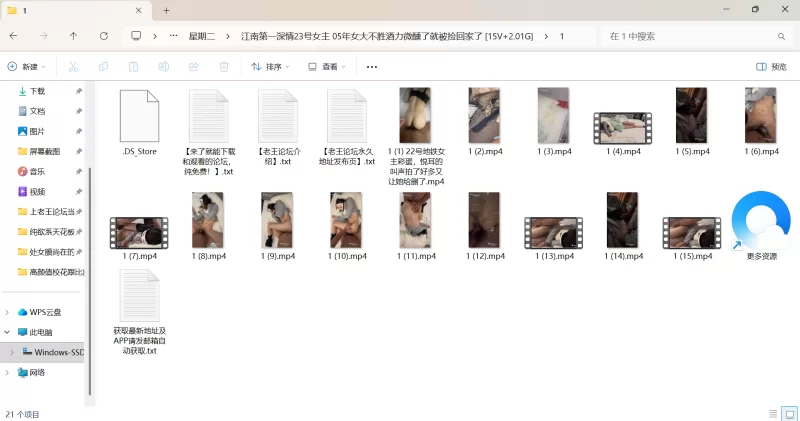This screenshot has height=421, width=800.
Task: Click the Cut scissors icon
Action: [73, 66]
